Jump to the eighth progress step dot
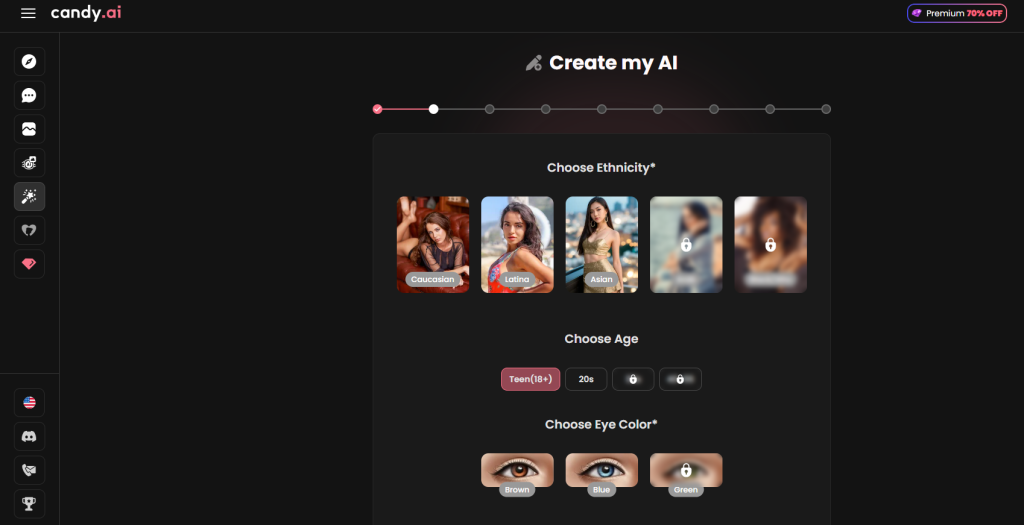The width and height of the screenshot is (1024, 525). coord(770,109)
